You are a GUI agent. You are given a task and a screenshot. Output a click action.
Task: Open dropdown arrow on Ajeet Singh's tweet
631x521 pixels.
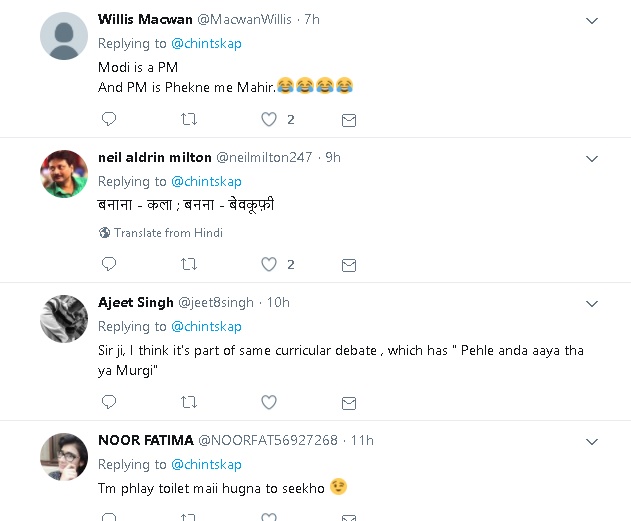pos(591,303)
